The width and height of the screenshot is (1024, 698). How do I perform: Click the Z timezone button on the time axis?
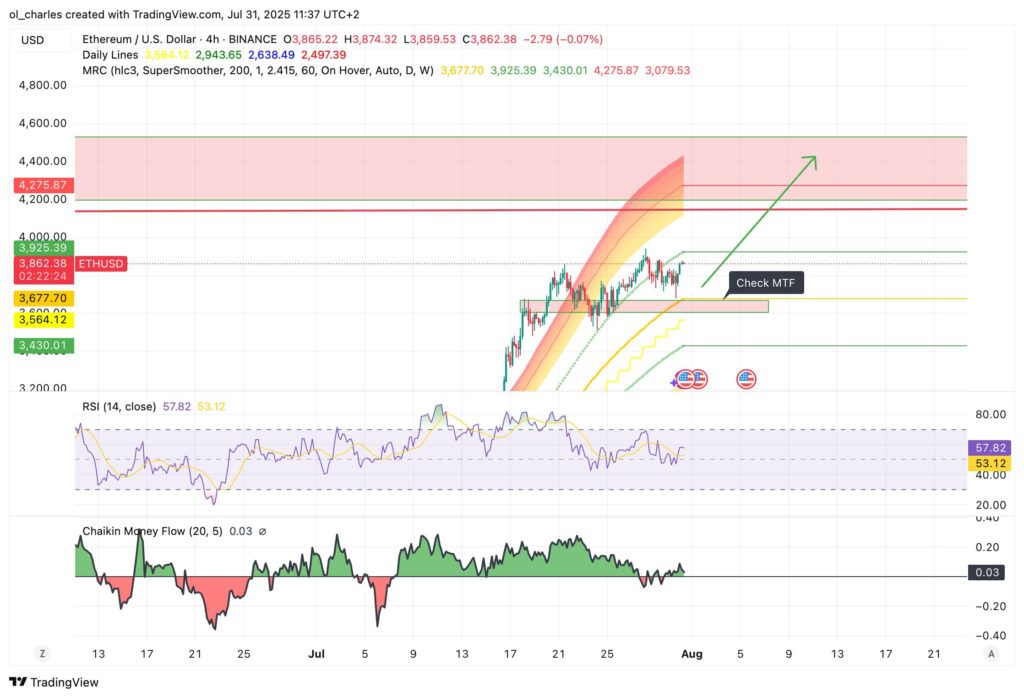click(42, 652)
